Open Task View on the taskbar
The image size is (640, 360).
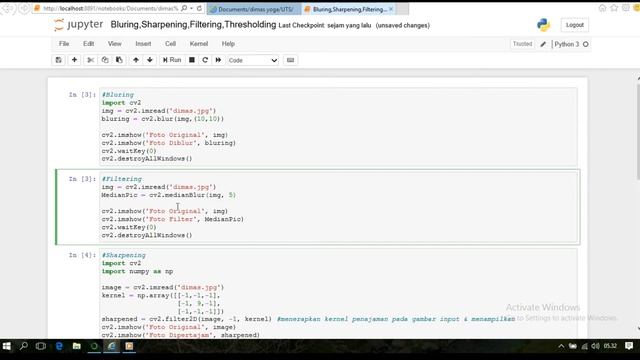point(41,346)
